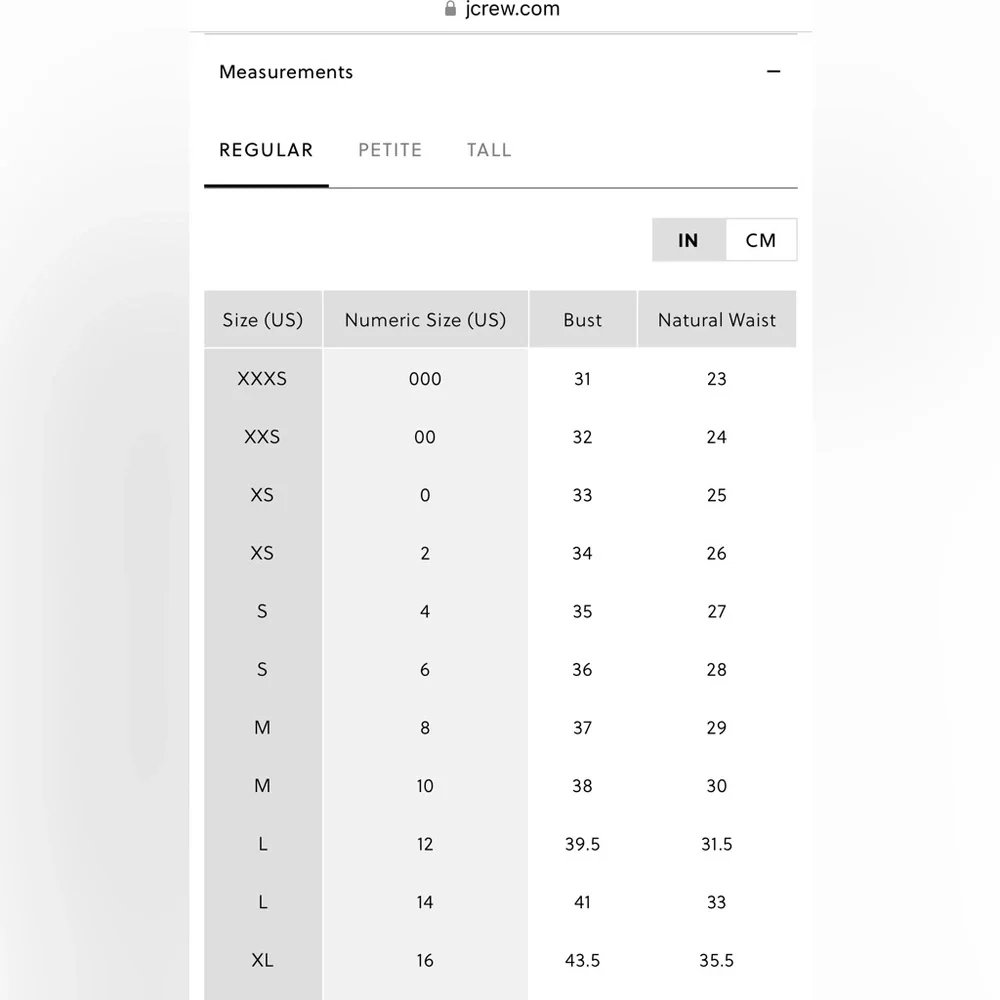Viewport: 1000px width, 1000px height.
Task: Click the Bust column header
Action: pos(582,320)
